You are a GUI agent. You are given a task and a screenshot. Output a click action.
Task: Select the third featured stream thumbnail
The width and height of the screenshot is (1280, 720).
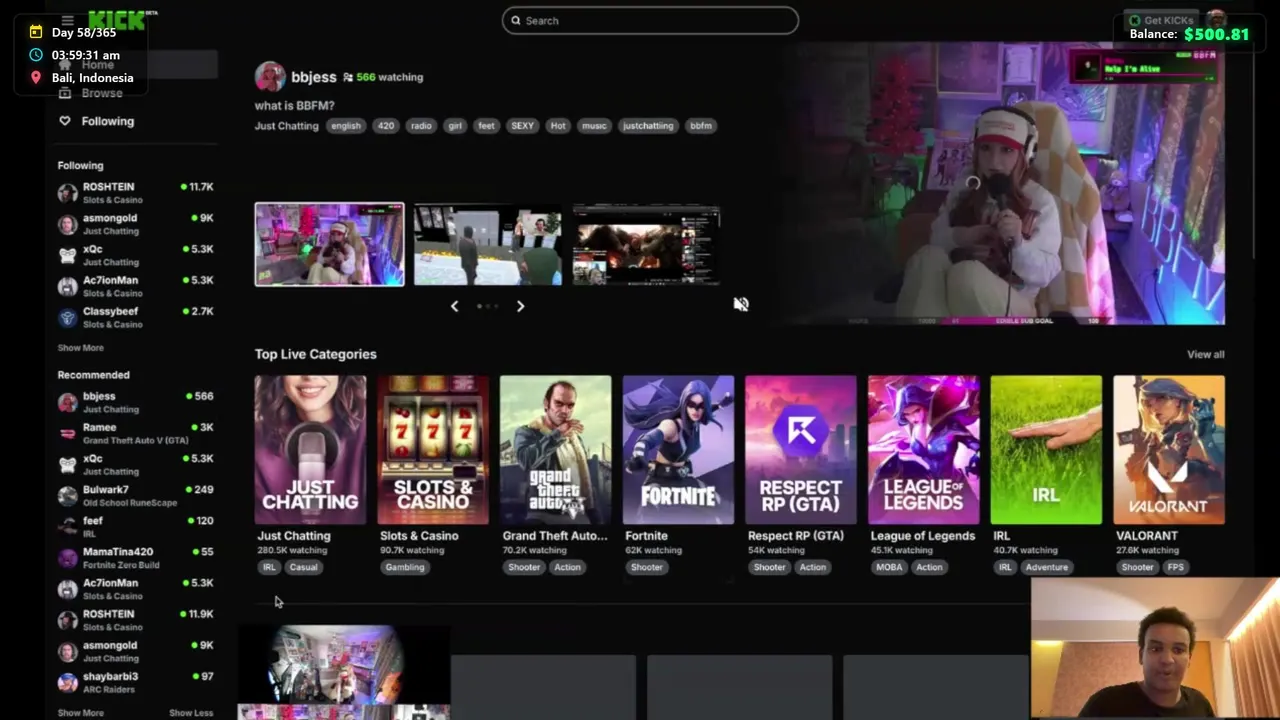(646, 245)
